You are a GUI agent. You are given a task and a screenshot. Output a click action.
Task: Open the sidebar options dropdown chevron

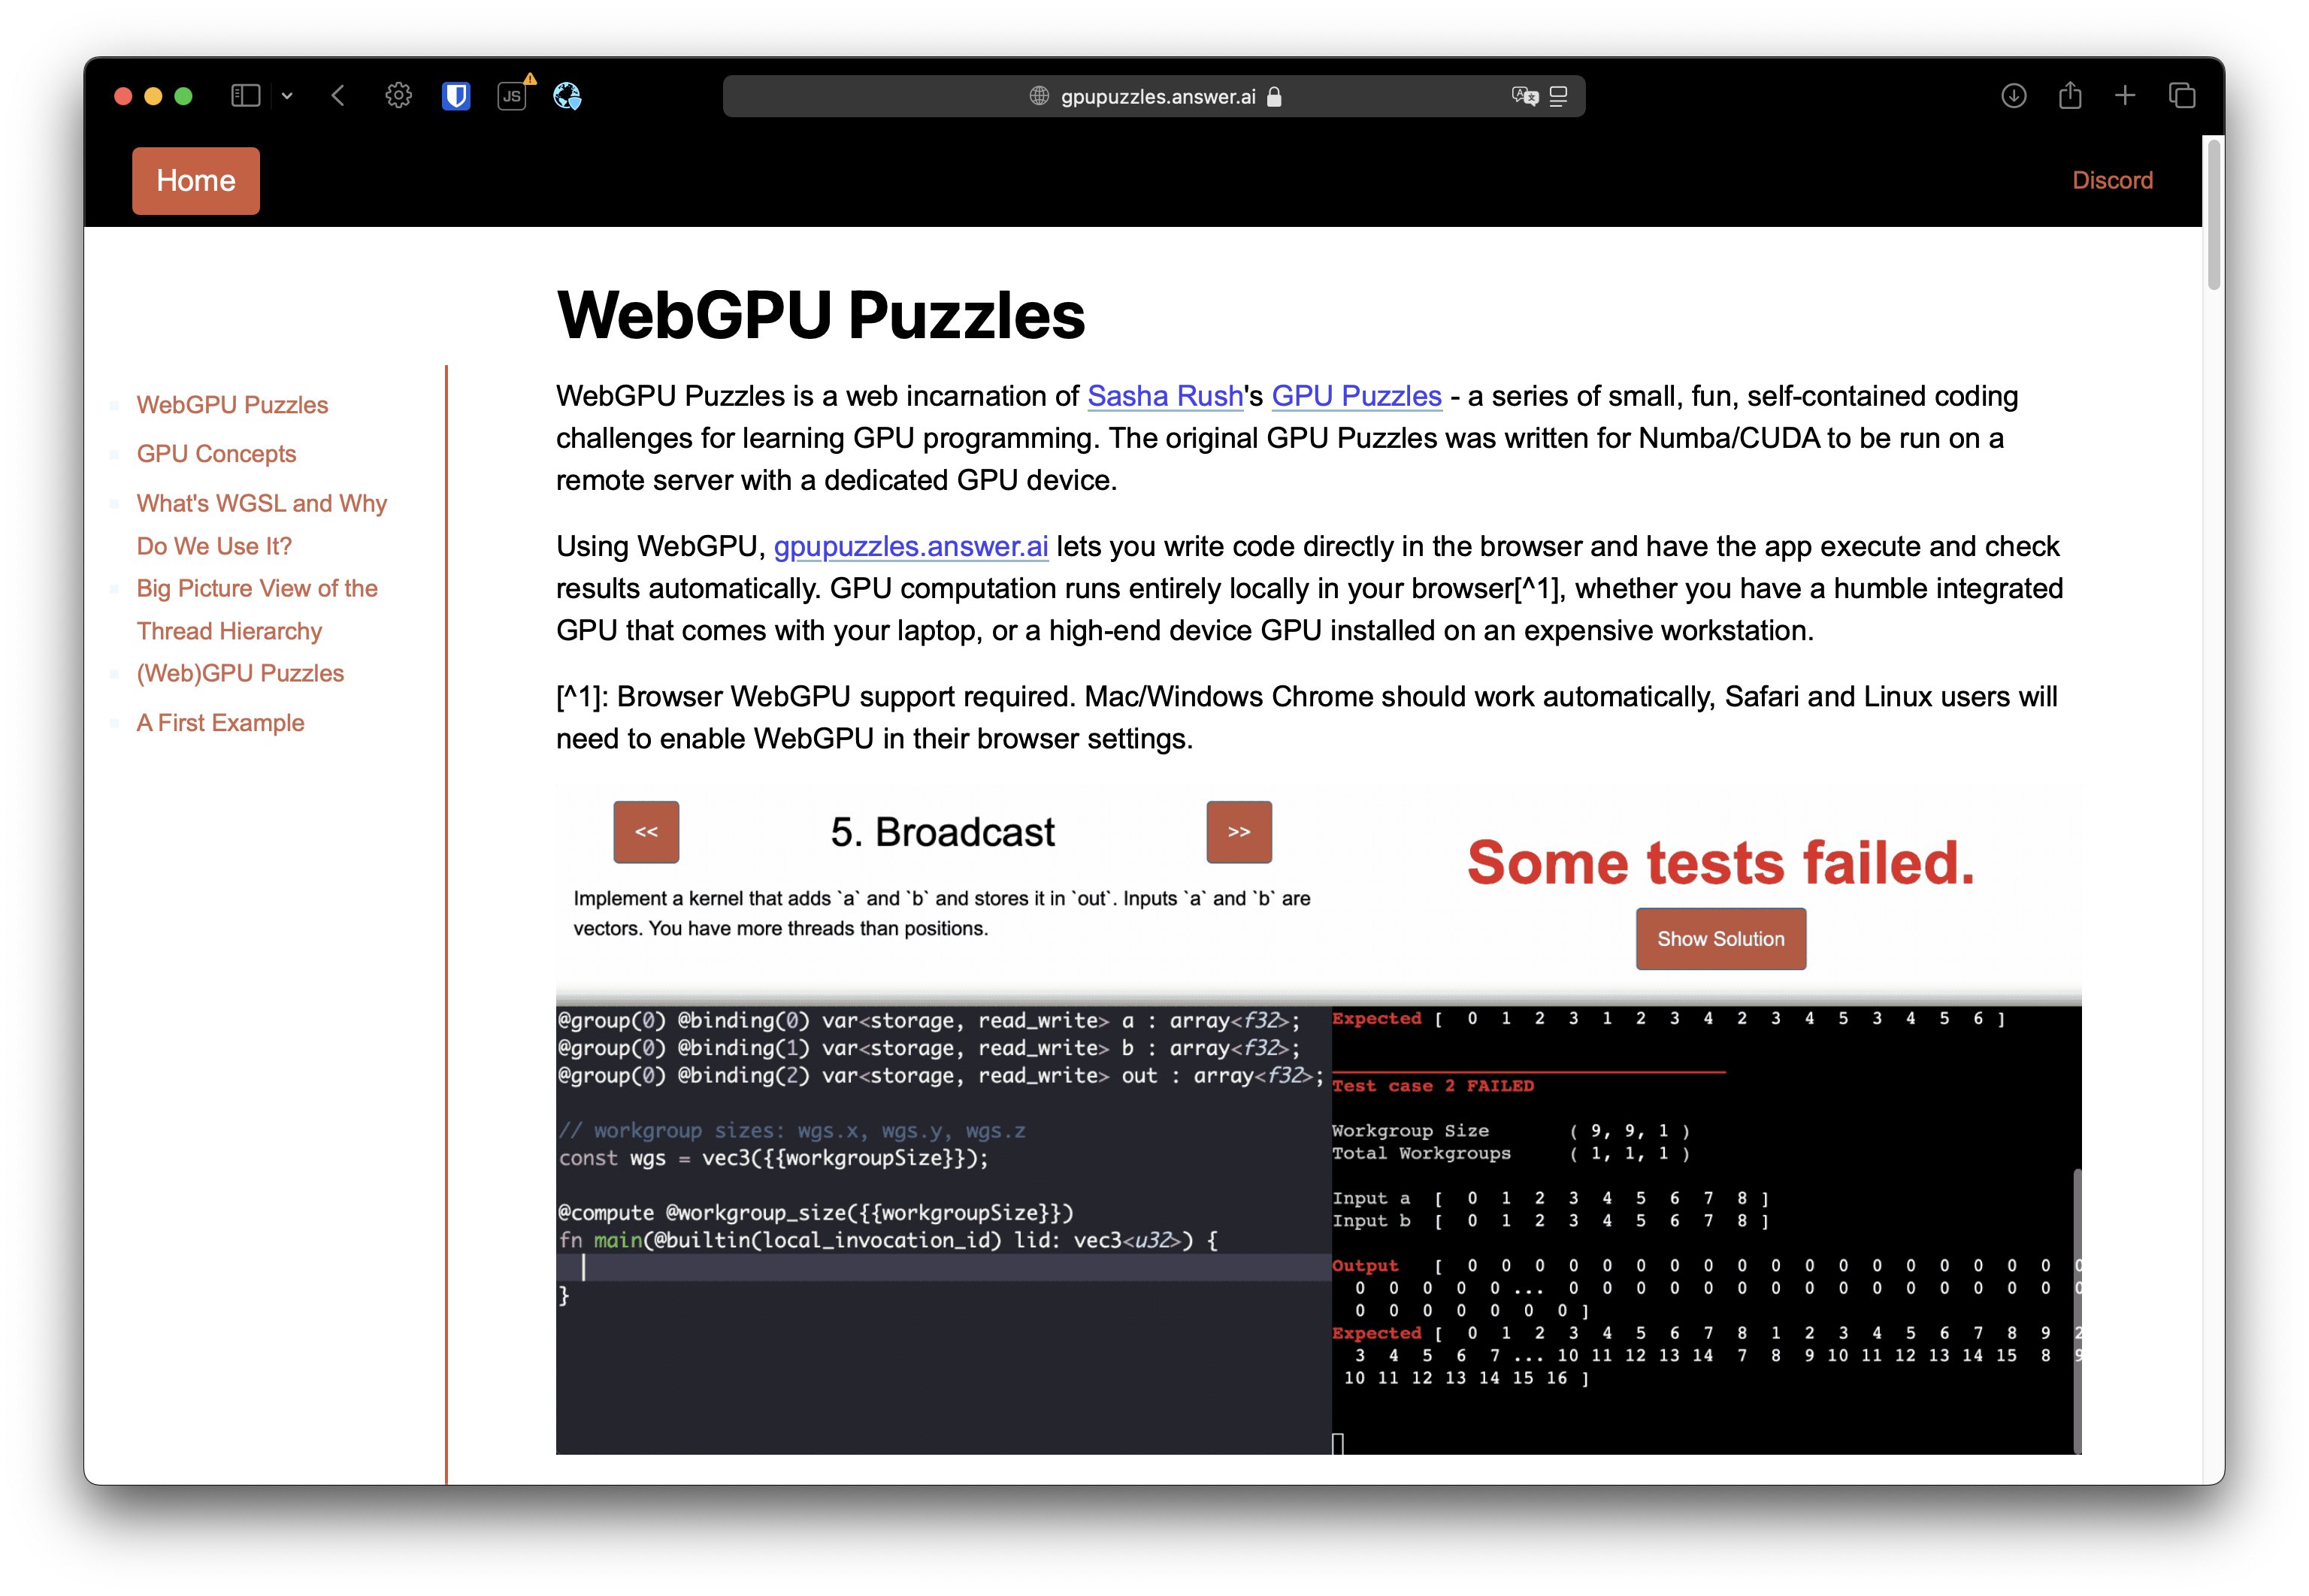coord(287,96)
